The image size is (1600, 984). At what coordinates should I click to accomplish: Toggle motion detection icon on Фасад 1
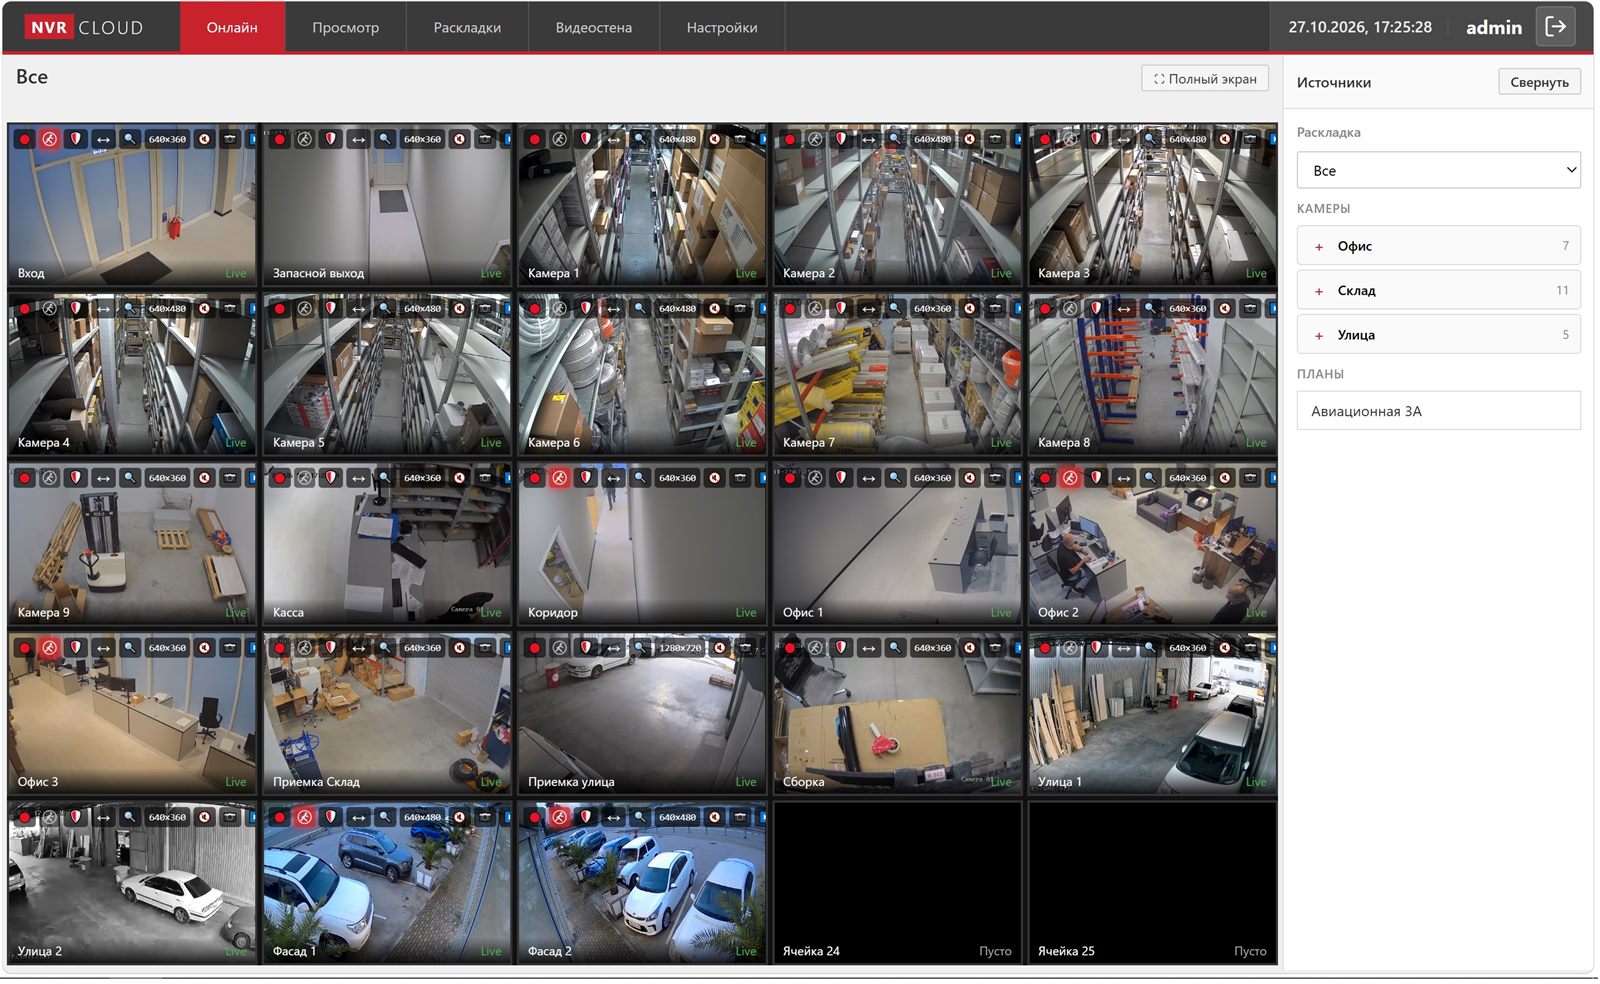point(305,817)
